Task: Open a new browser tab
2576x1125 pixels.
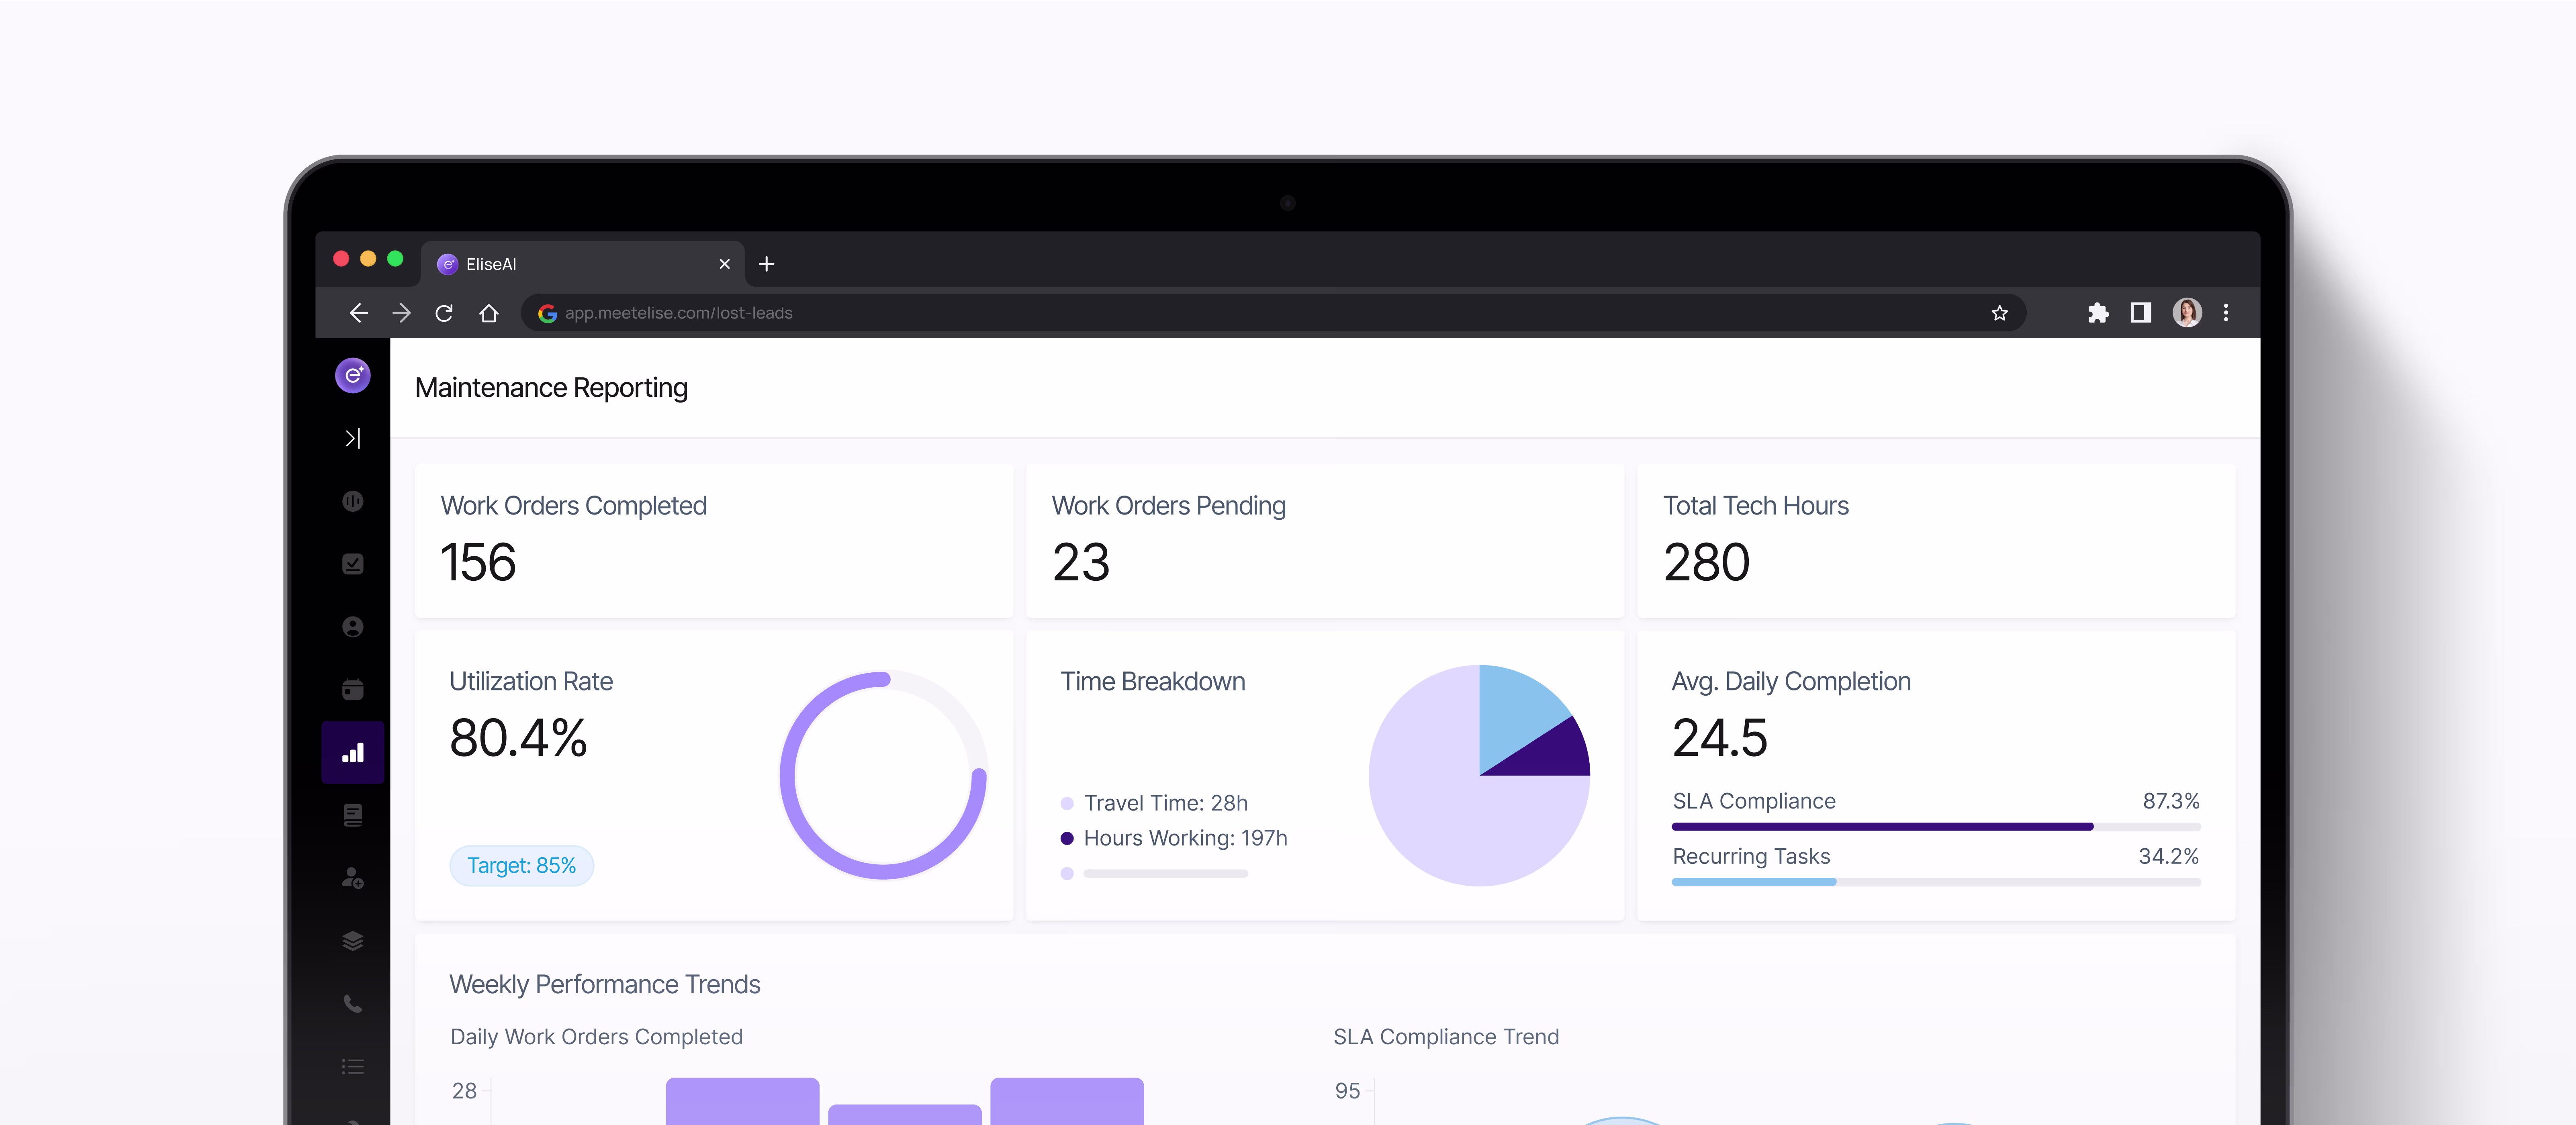Action: coord(767,264)
